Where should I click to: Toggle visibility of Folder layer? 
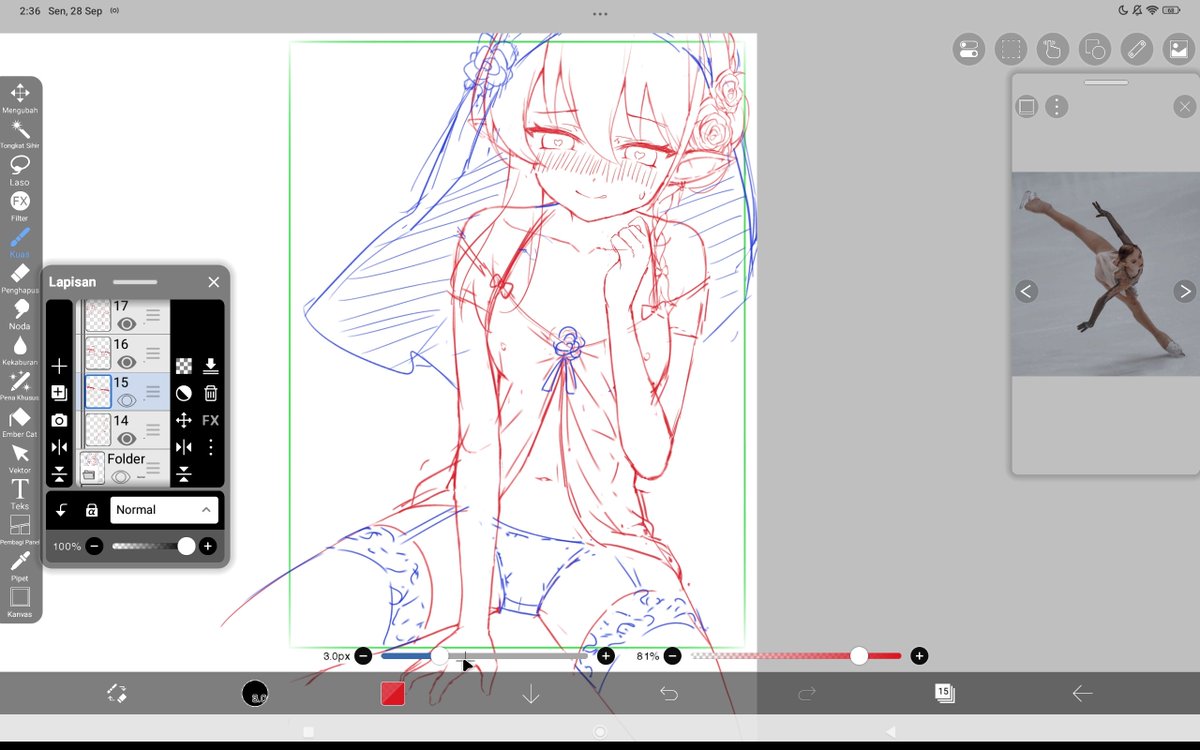click(121, 476)
